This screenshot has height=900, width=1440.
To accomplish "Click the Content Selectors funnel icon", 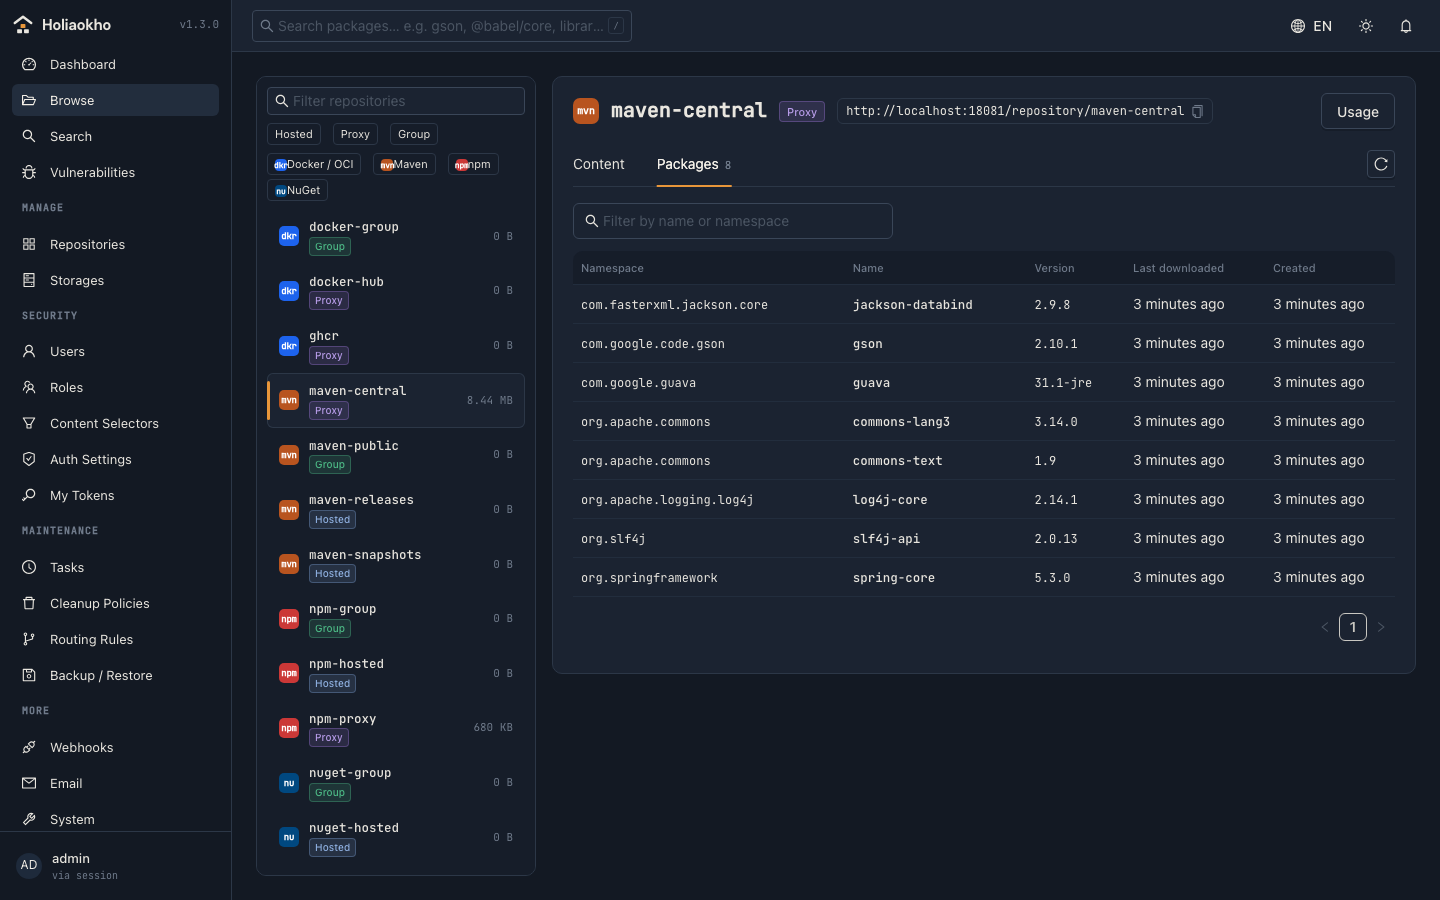I will pyautogui.click(x=29, y=423).
